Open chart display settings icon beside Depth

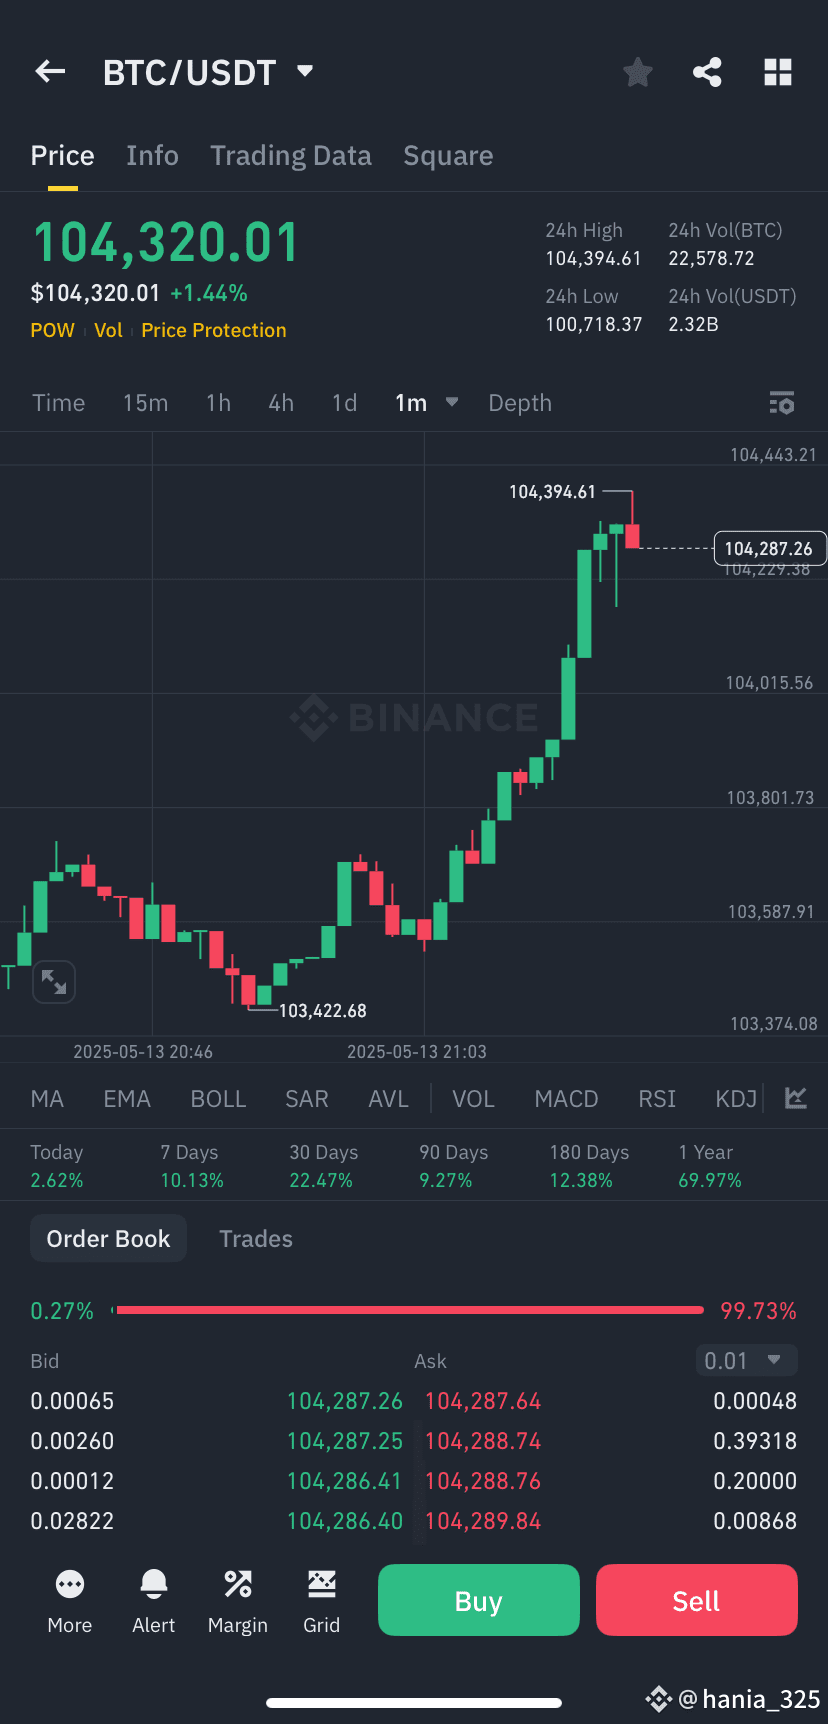tap(782, 402)
